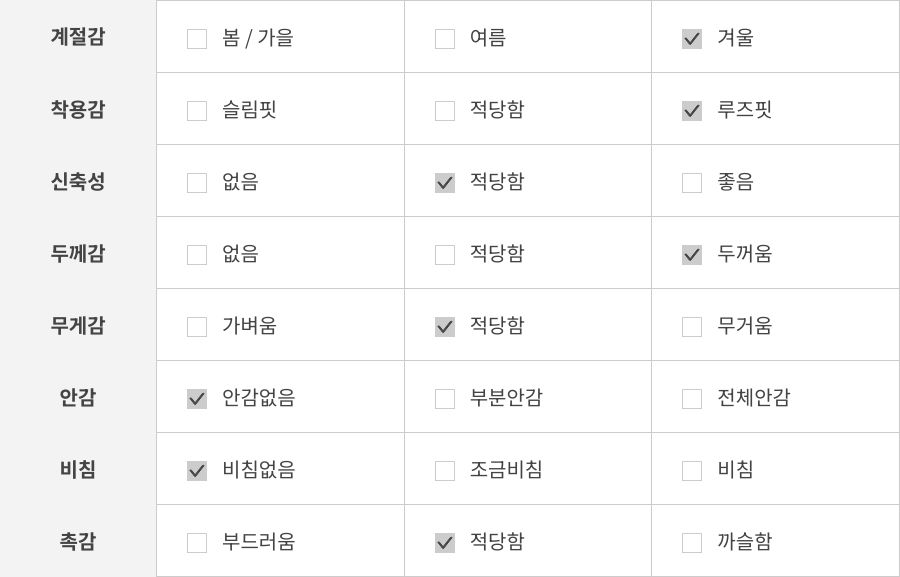Viewport: 900px width, 577px height.
Task: Check 적당함 in the 착용감 row
Action: click(x=445, y=111)
